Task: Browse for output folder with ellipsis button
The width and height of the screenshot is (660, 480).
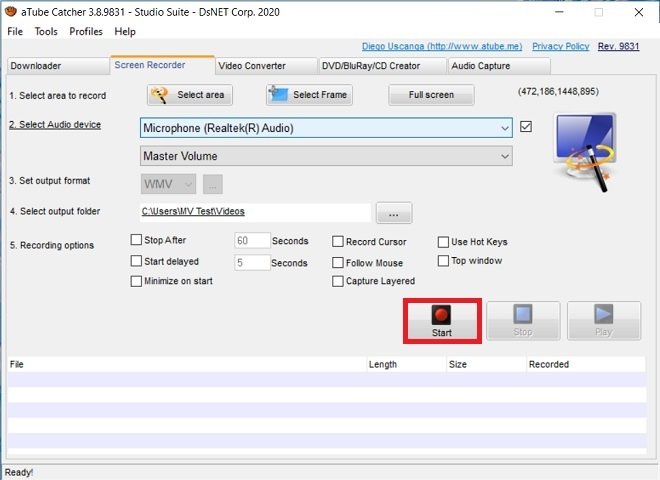Action: 394,213
